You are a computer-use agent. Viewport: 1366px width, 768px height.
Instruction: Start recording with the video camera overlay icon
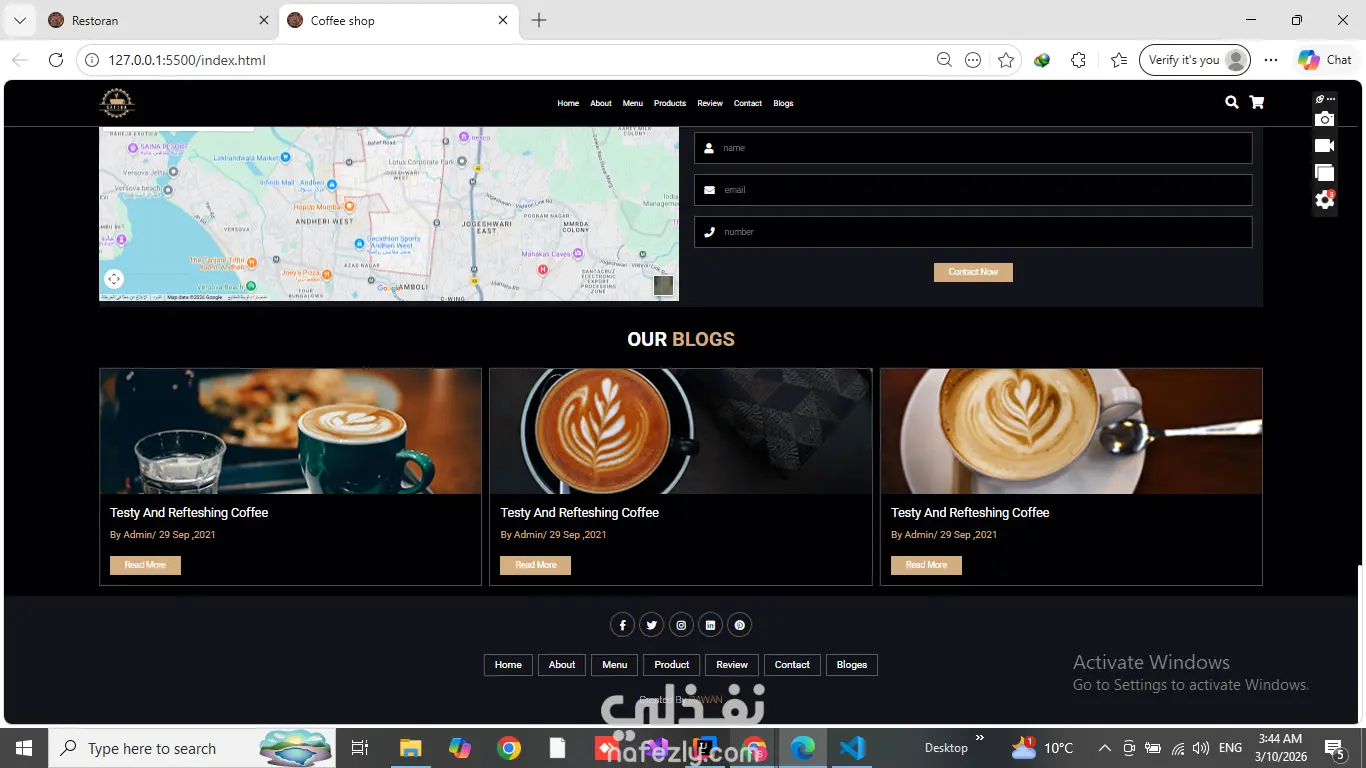1325,146
